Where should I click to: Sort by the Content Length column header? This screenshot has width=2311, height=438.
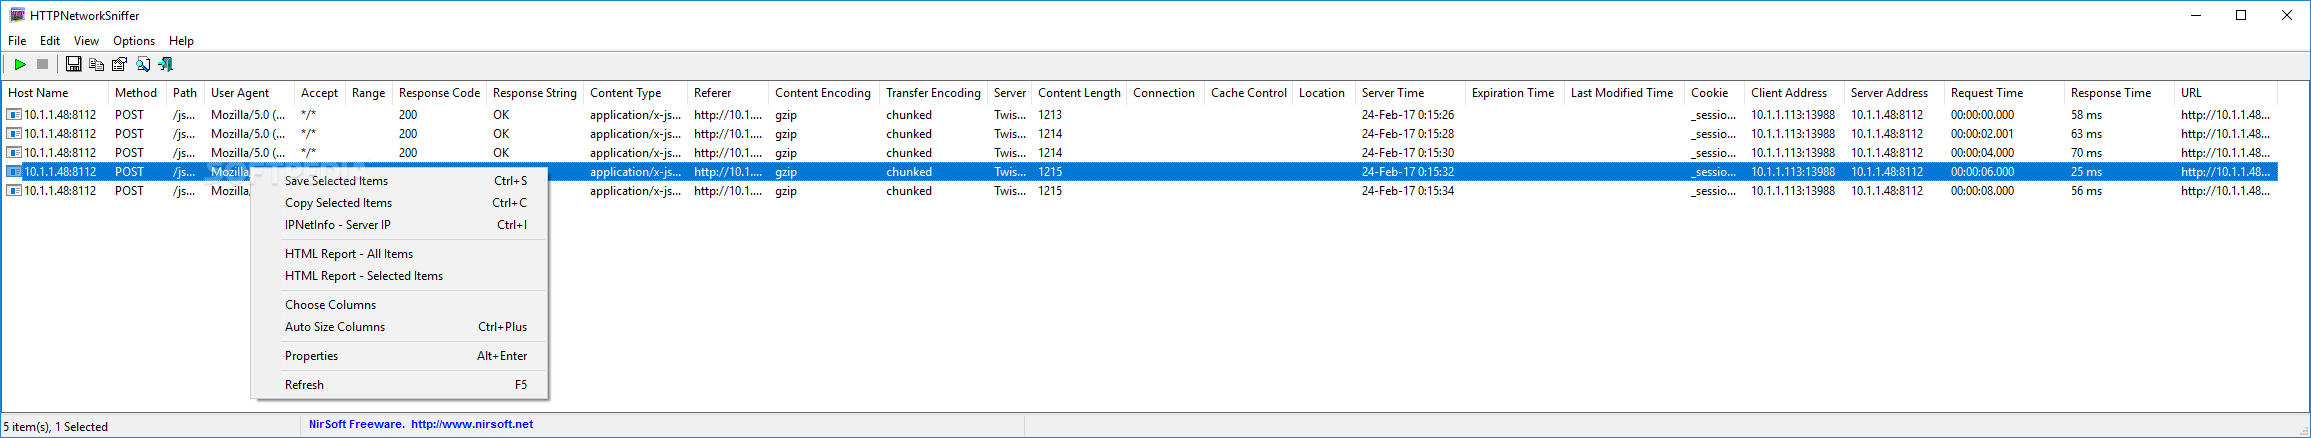(x=1079, y=93)
